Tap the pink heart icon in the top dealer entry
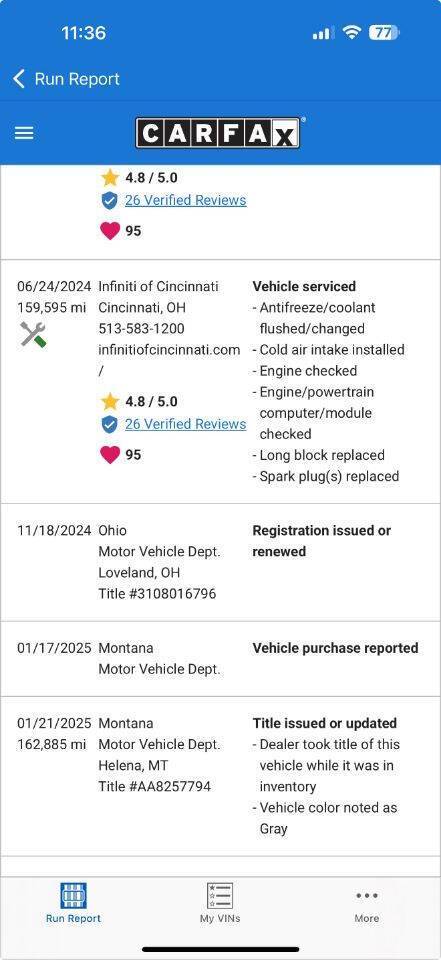 (x=110, y=231)
